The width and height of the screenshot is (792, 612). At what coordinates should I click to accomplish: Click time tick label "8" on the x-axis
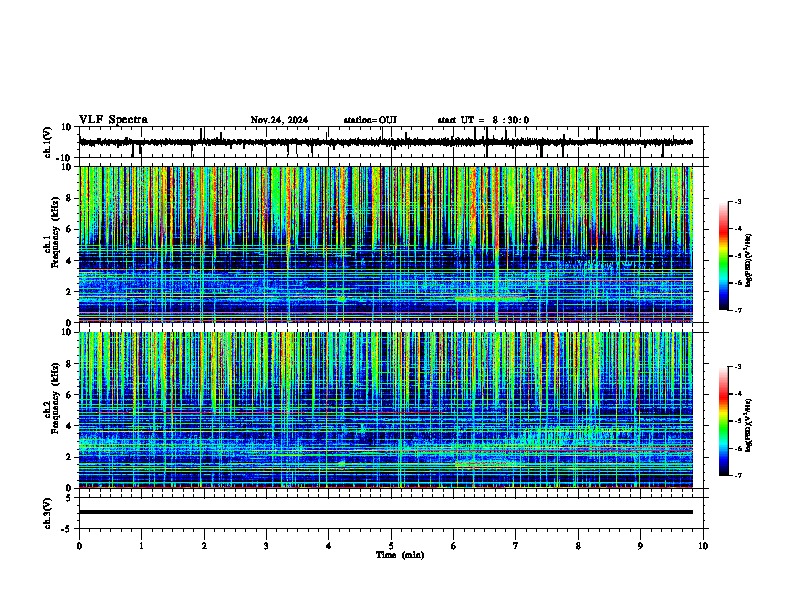point(578,546)
